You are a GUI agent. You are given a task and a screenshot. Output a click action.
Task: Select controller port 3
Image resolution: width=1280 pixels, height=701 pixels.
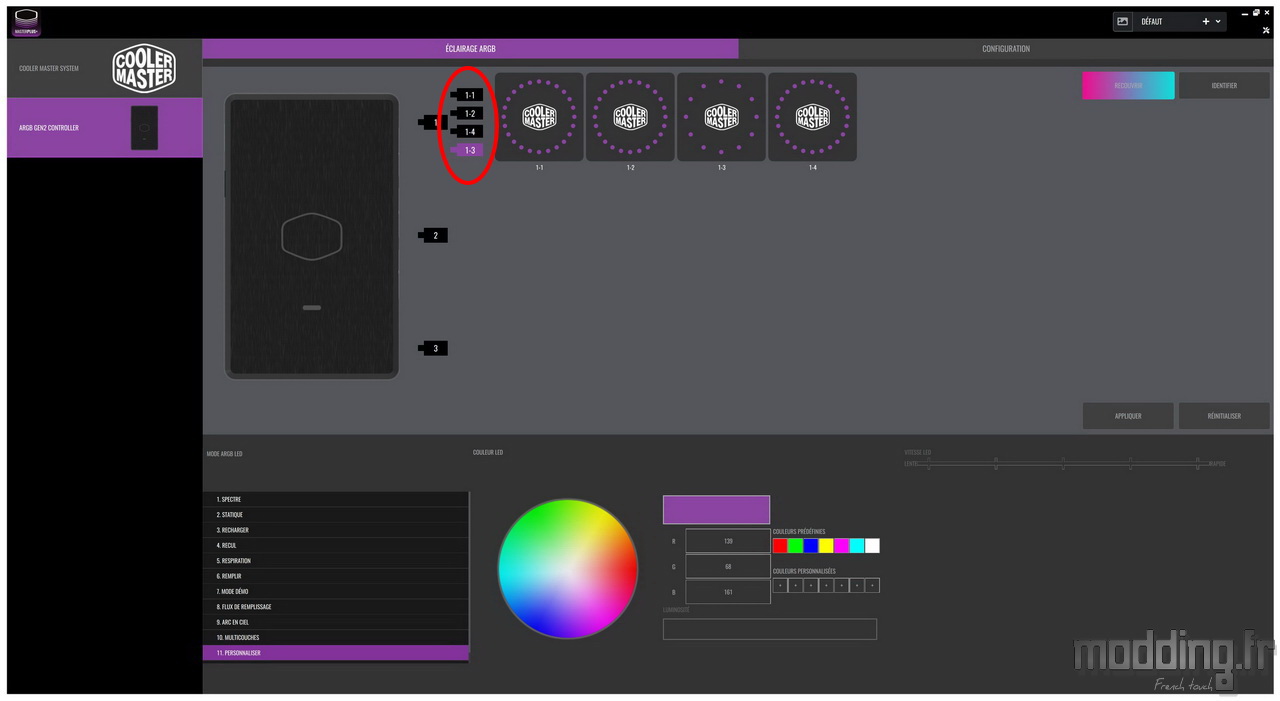434,348
